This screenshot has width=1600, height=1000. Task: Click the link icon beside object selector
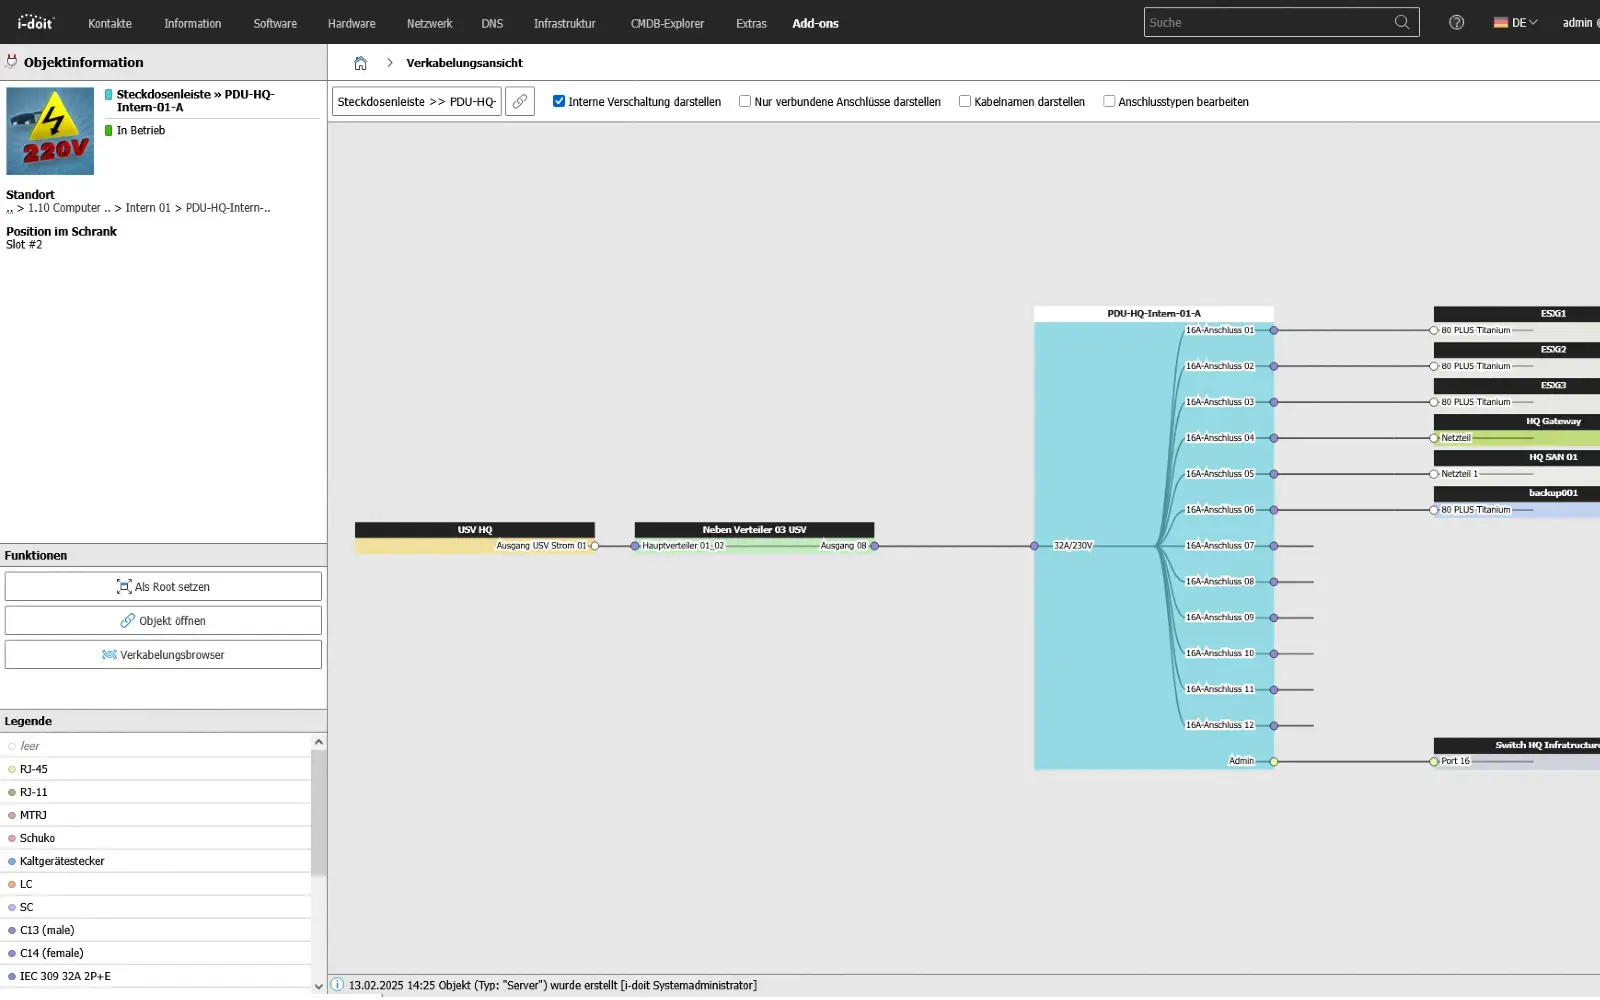(520, 102)
